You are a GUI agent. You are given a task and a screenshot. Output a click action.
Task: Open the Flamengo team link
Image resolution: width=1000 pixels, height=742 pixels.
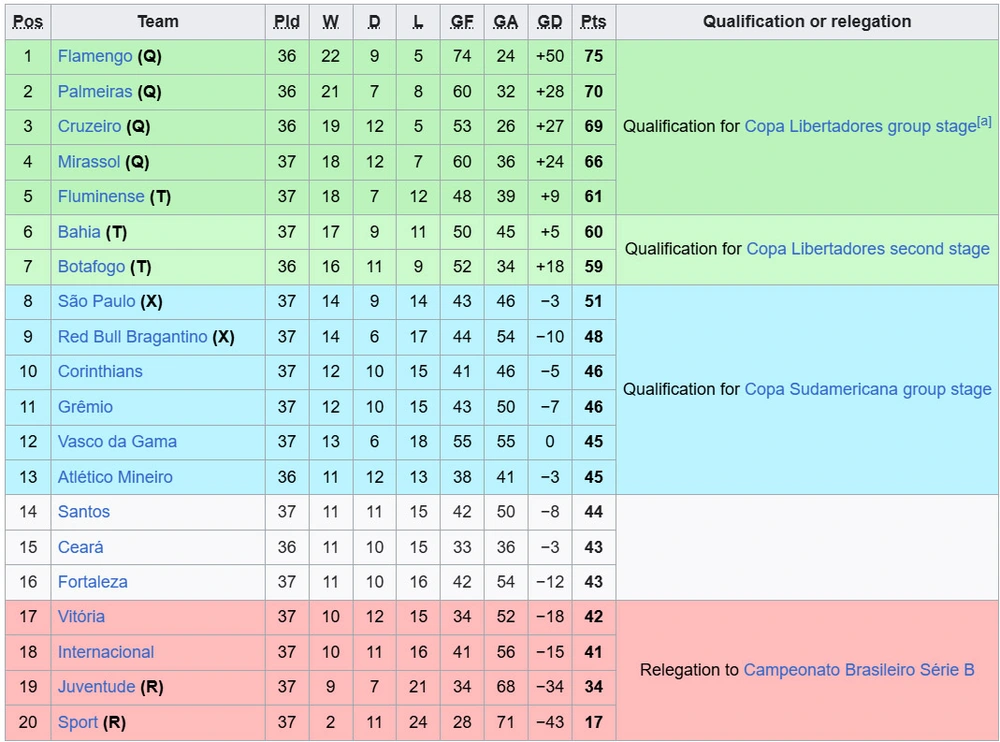tap(95, 56)
